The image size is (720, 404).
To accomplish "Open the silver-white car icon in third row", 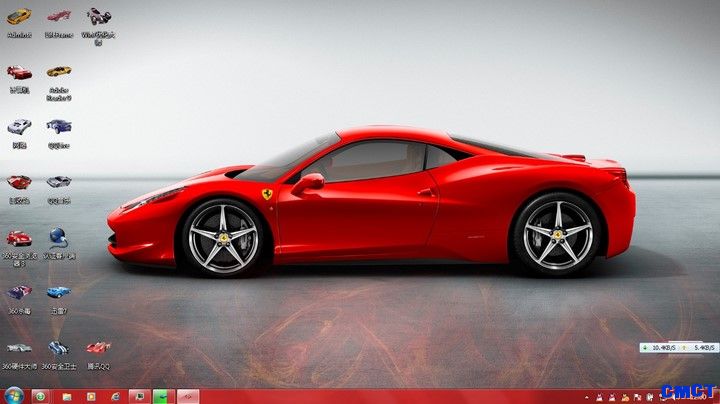I will click(x=19, y=127).
